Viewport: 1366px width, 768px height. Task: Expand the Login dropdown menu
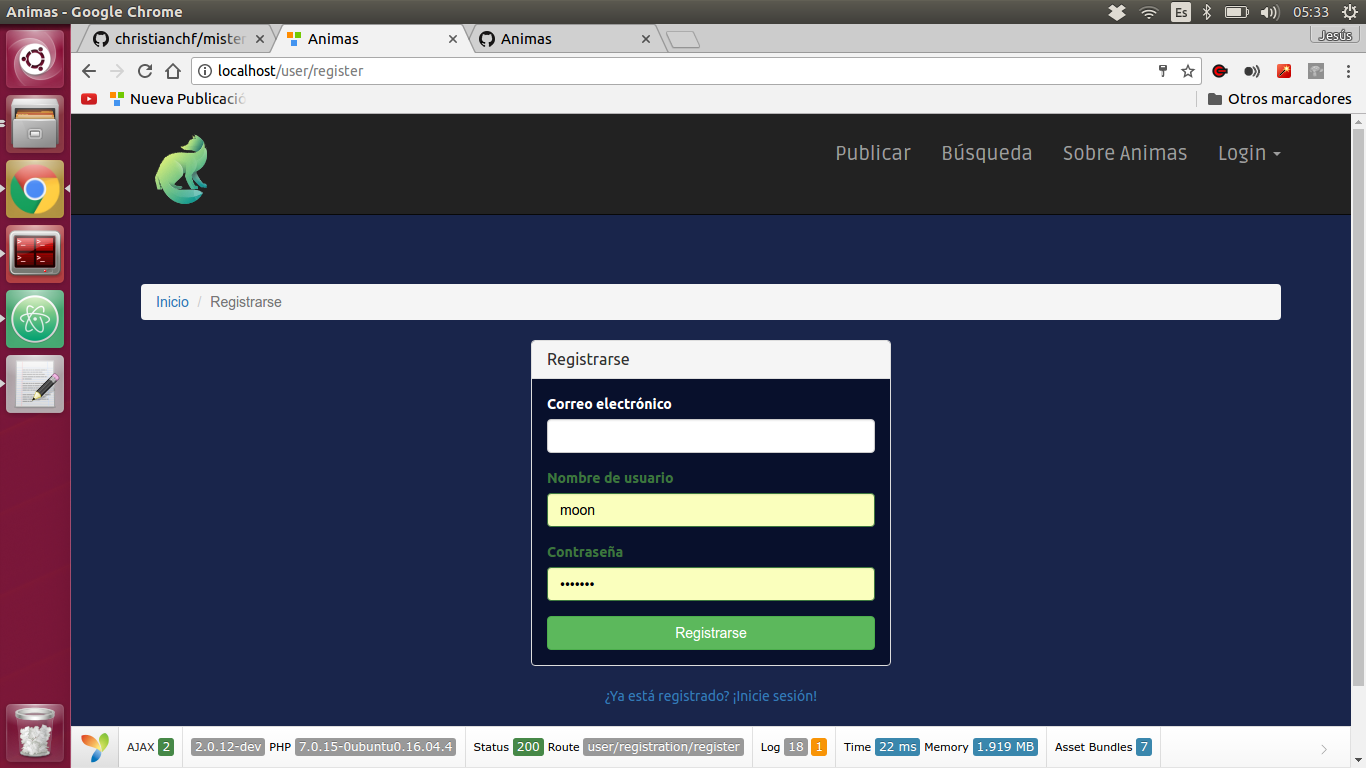pyautogui.click(x=1248, y=153)
